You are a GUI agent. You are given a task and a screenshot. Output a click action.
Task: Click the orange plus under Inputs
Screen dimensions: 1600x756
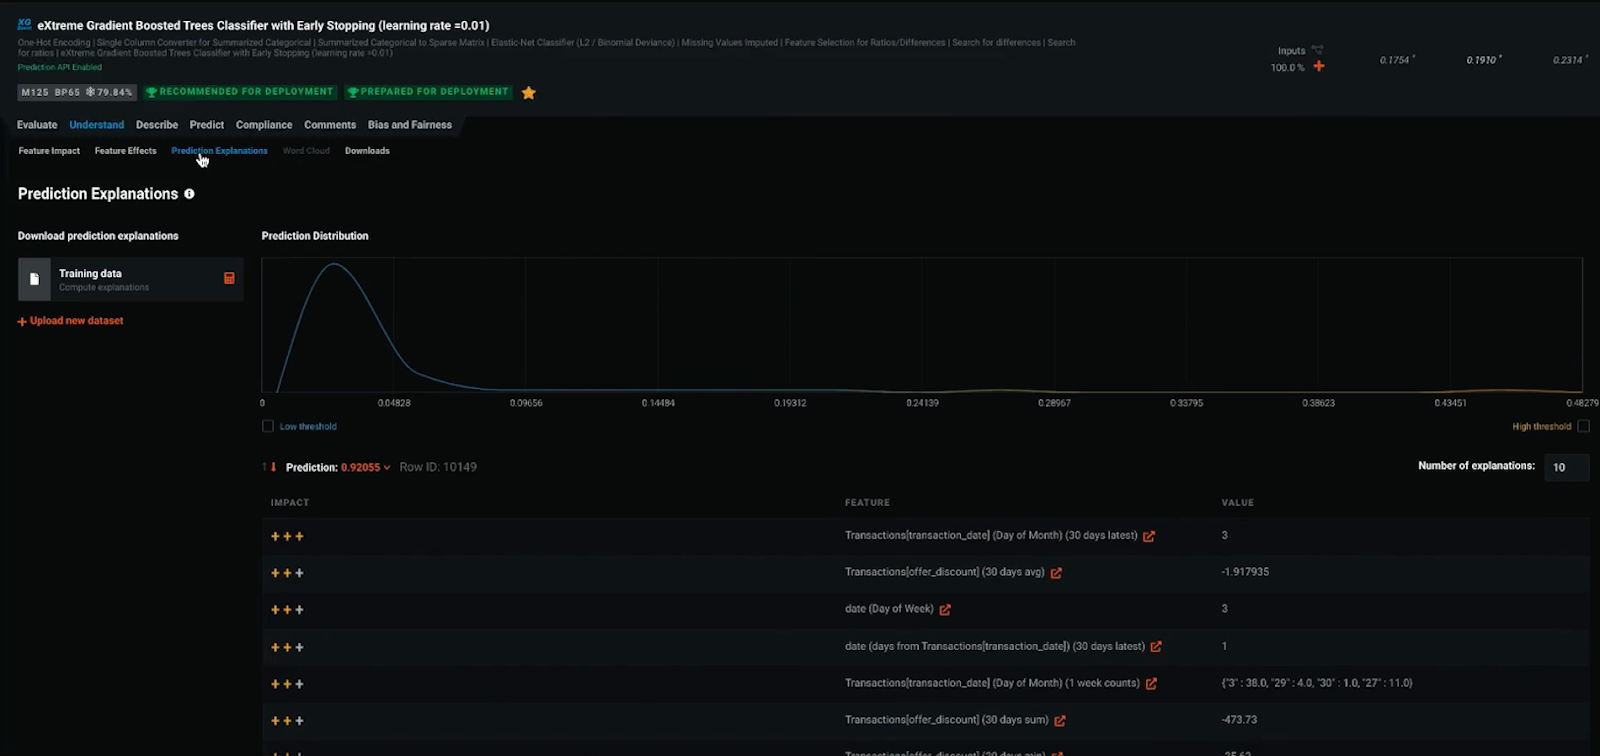click(x=1319, y=66)
